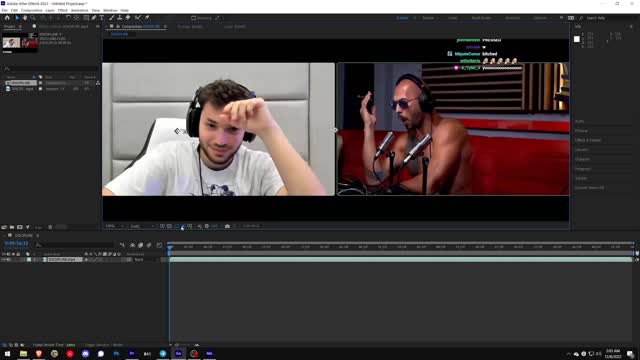
Task: Select the Pen tool
Action: pos(94,18)
